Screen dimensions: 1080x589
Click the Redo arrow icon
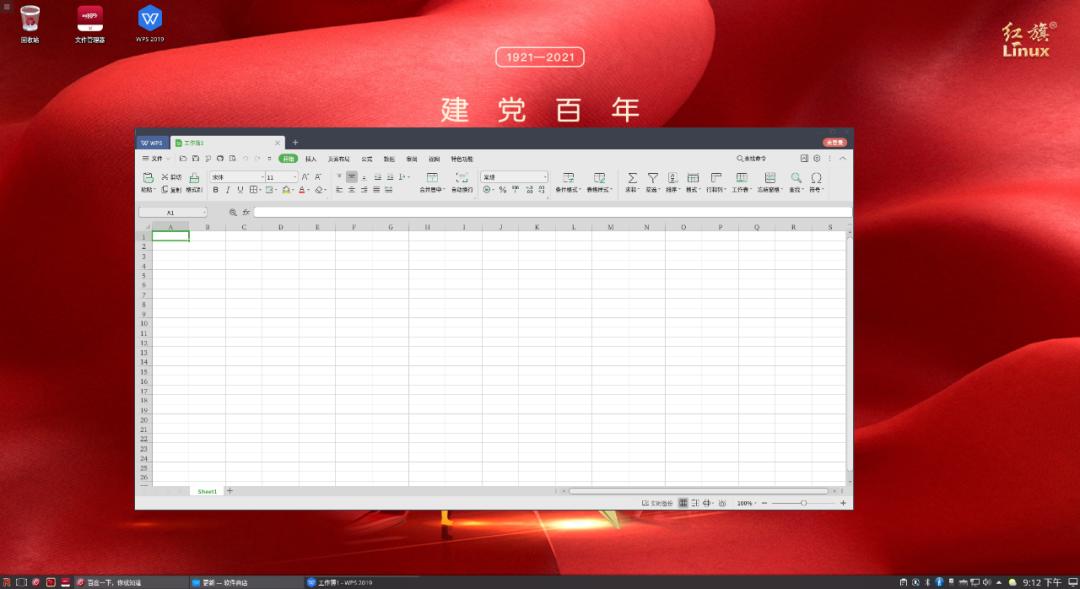coord(258,158)
